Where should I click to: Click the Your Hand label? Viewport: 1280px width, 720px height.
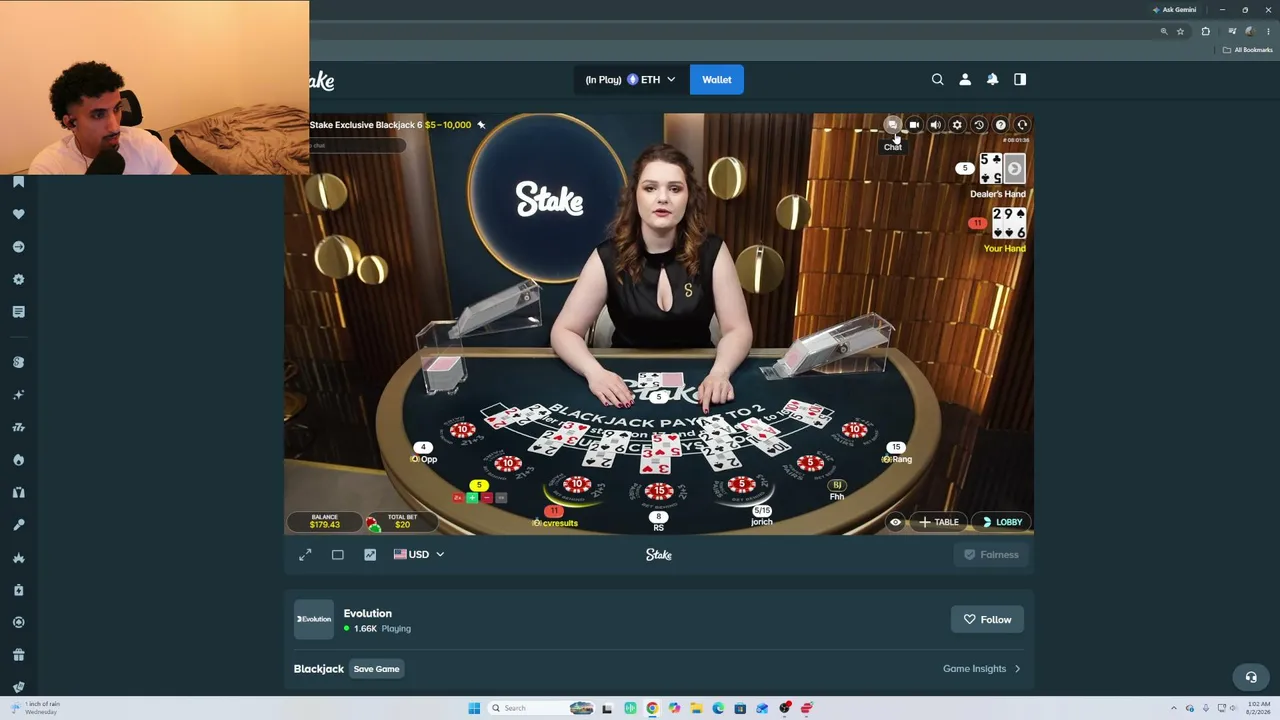[x=1005, y=248]
